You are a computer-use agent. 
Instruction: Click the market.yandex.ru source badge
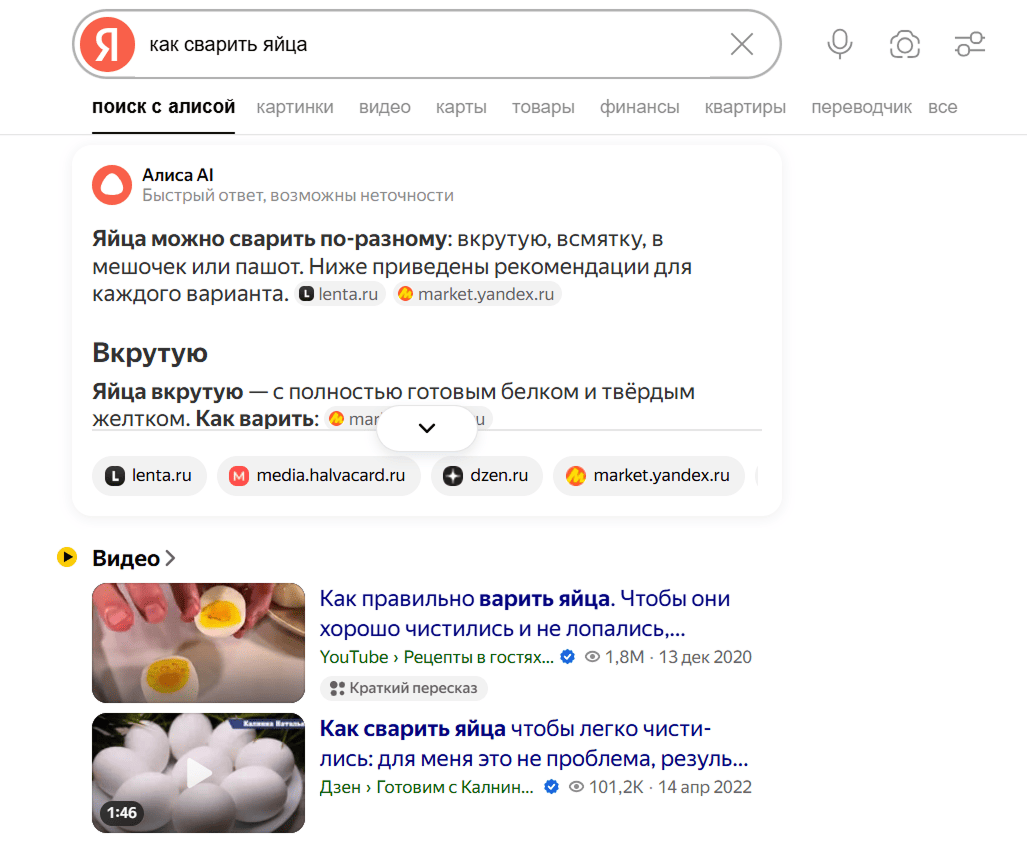(x=648, y=476)
